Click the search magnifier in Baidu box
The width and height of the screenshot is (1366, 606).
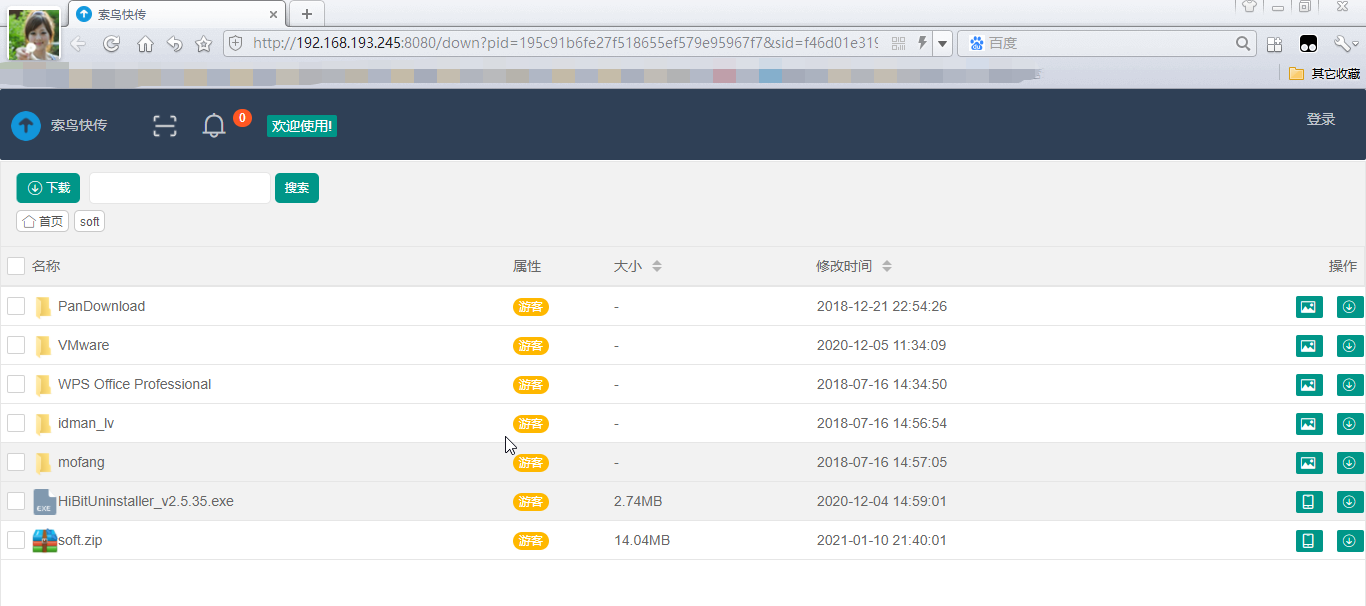pos(1243,44)
